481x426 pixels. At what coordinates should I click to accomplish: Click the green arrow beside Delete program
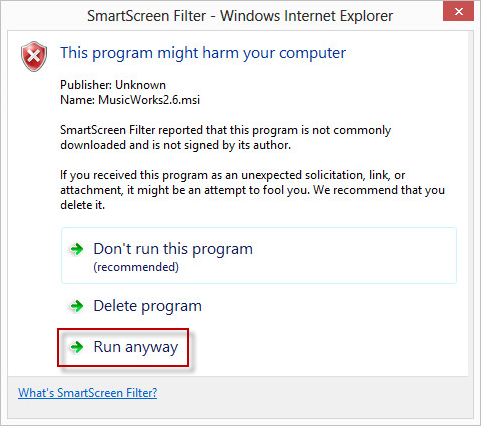click(77, 306)
